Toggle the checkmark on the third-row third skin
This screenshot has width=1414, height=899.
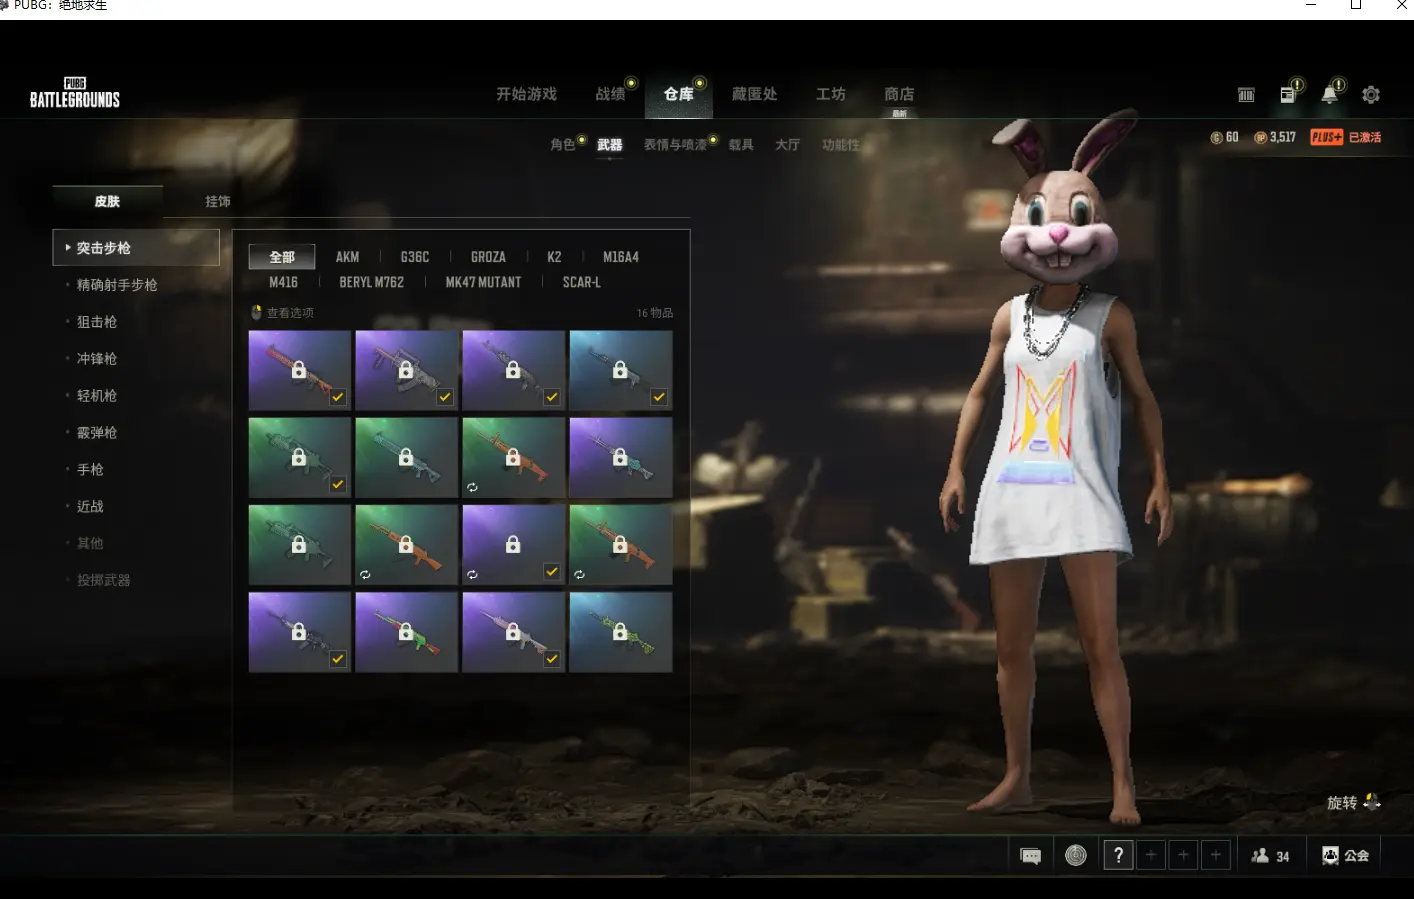coord(552,571)
